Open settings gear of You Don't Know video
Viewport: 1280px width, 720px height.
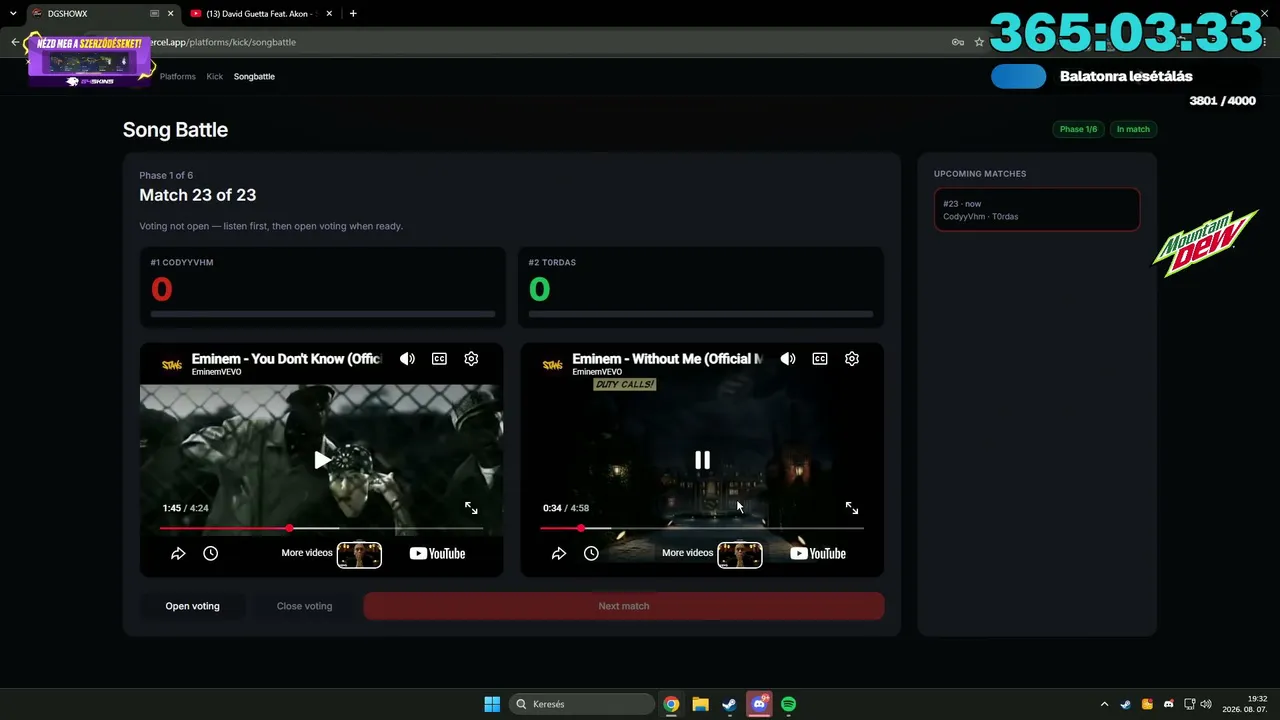point(471,359)
